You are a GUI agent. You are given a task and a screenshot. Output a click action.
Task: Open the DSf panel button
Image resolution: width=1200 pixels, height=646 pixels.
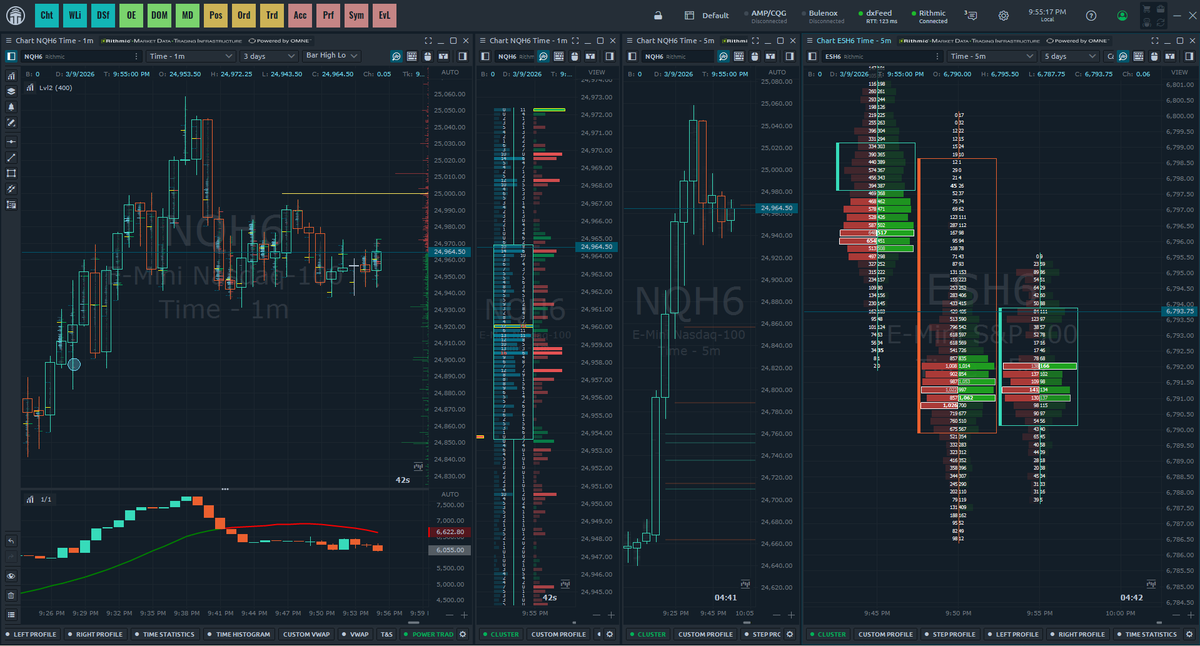pos(103,16)
